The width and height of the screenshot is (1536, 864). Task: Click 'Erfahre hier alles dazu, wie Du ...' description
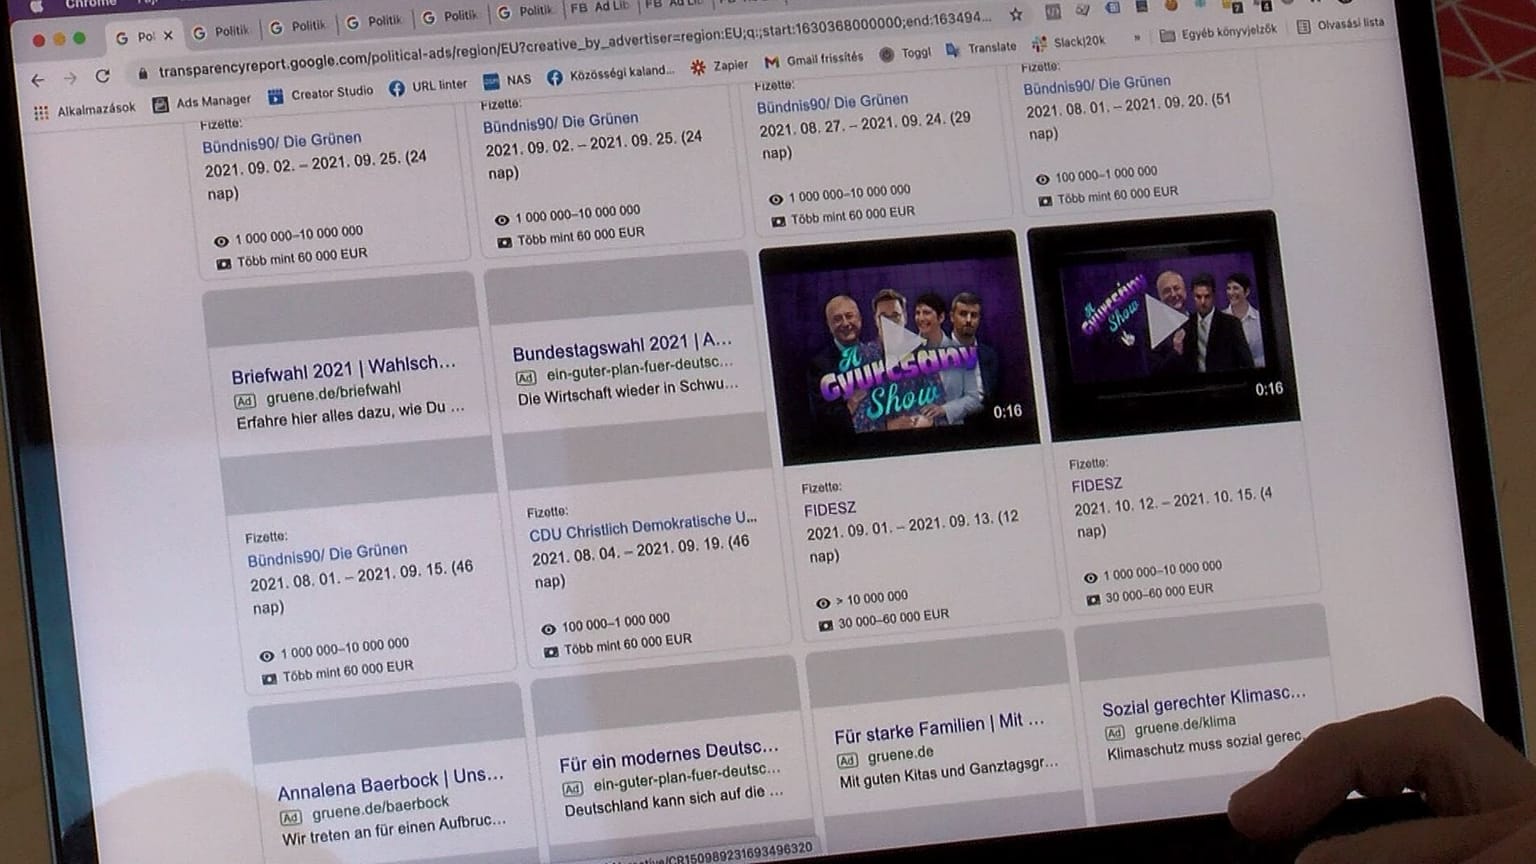pyautogui.click(x=350, y=415)
